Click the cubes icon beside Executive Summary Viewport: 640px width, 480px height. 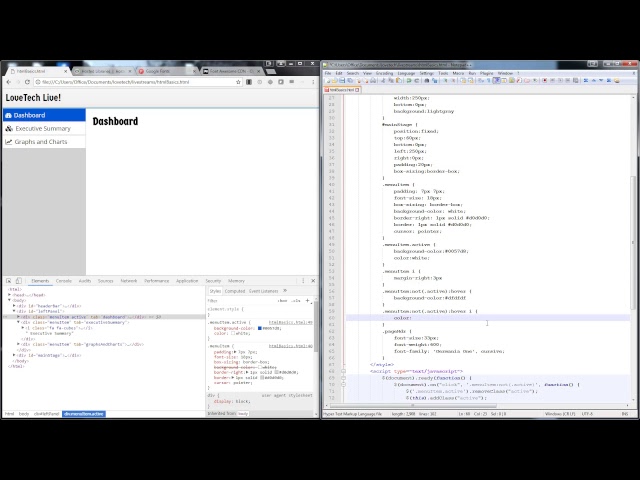pyautogui.click(x=9, y=129)
